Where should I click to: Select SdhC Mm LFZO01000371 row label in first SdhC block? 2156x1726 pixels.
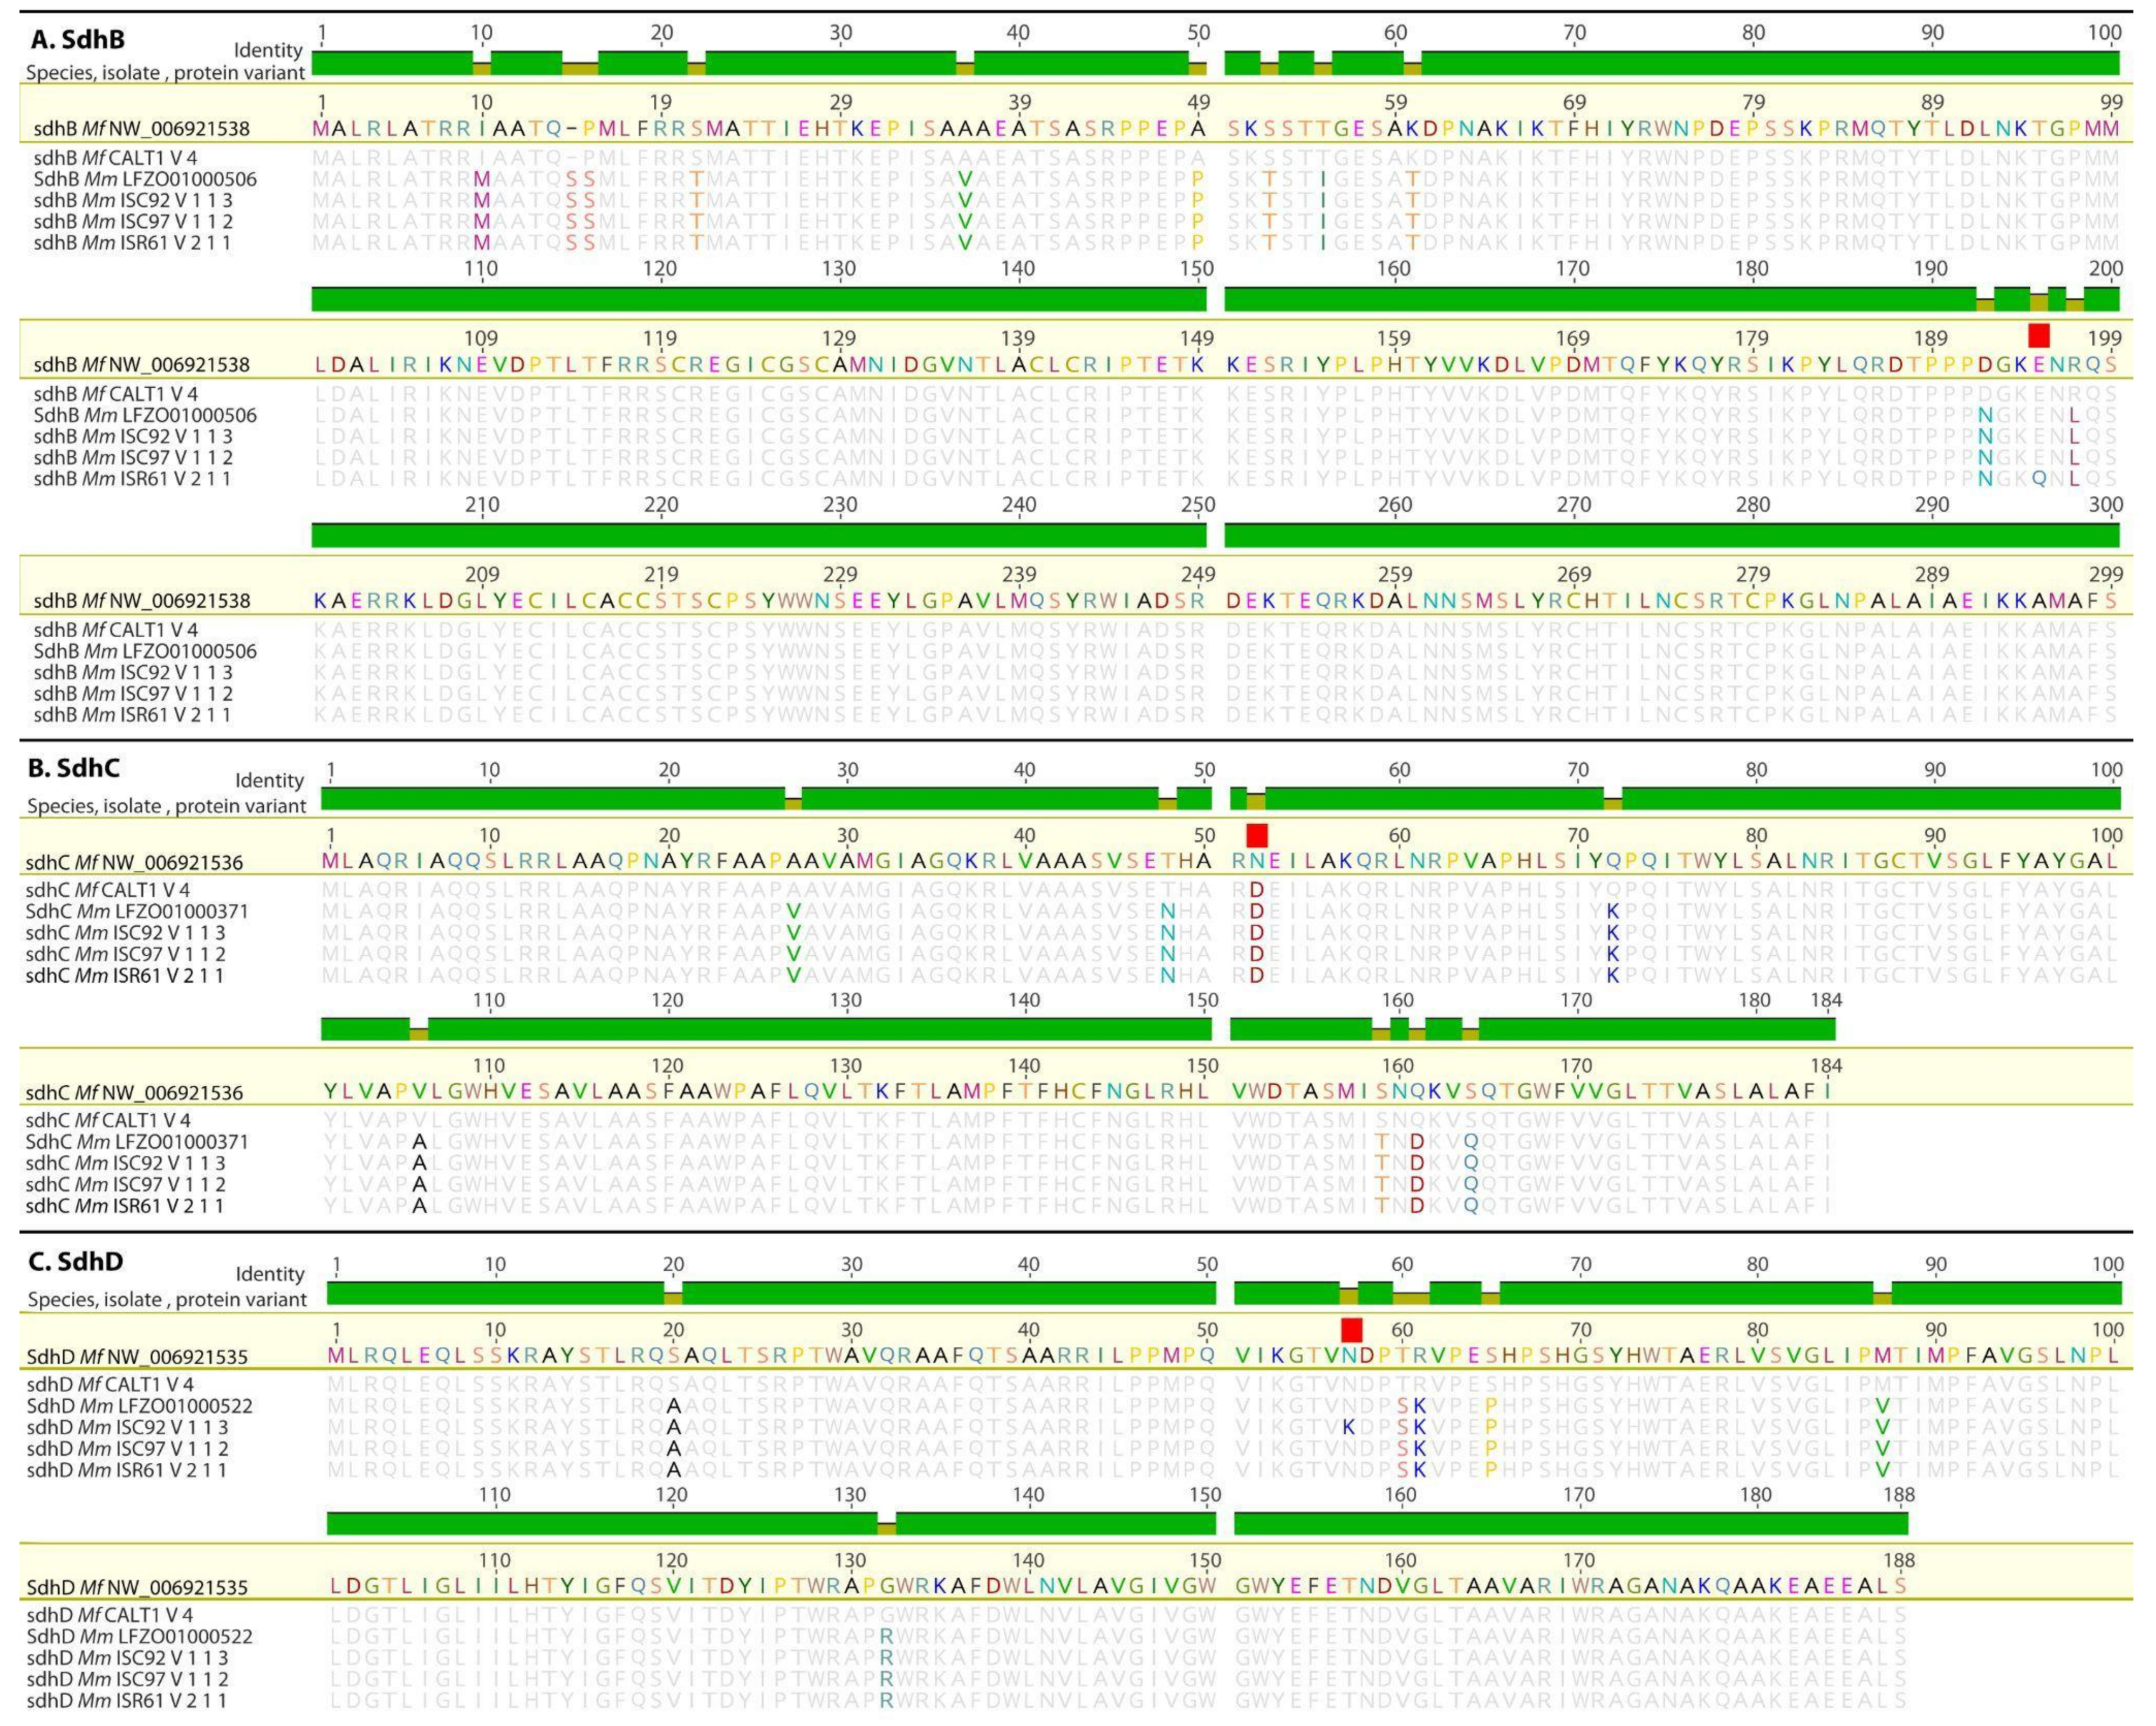click(x=137, y=911)
